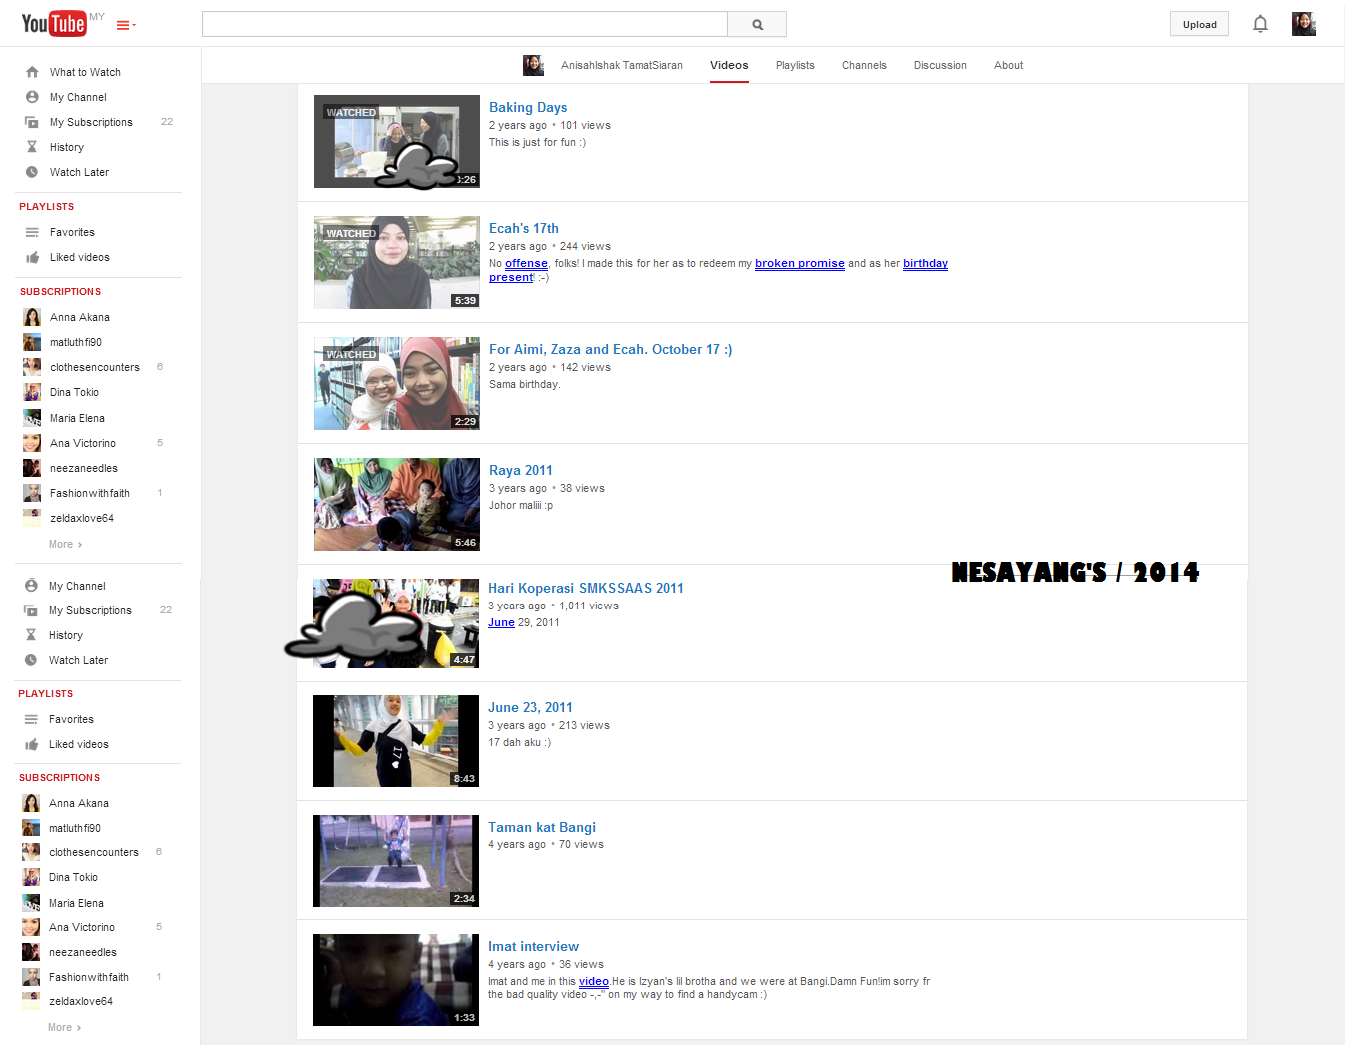
Task: Click inside the search input field
Action: coord(464,24)
